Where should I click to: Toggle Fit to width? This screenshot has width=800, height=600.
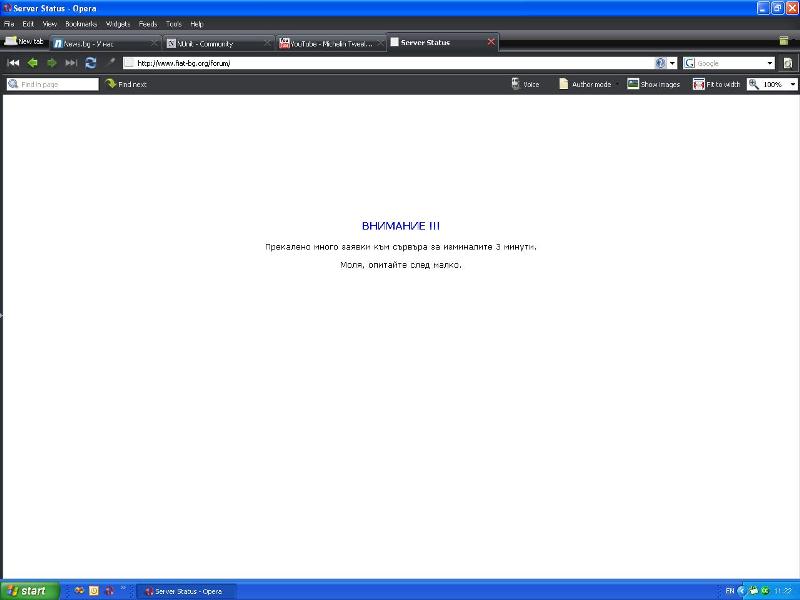click(x=716, y=84)
